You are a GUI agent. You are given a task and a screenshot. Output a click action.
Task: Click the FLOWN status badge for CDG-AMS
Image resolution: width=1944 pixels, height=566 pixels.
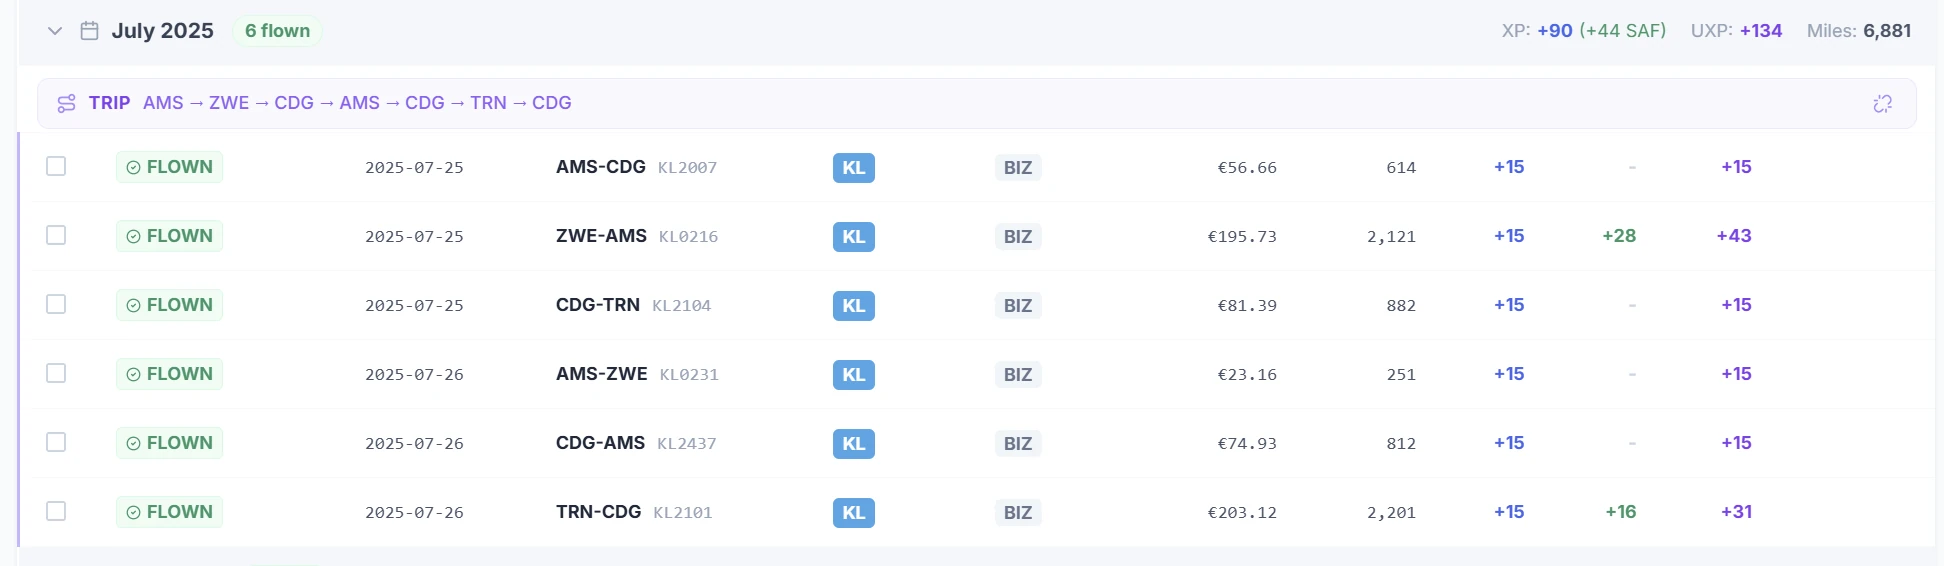(x=169, y=443)
